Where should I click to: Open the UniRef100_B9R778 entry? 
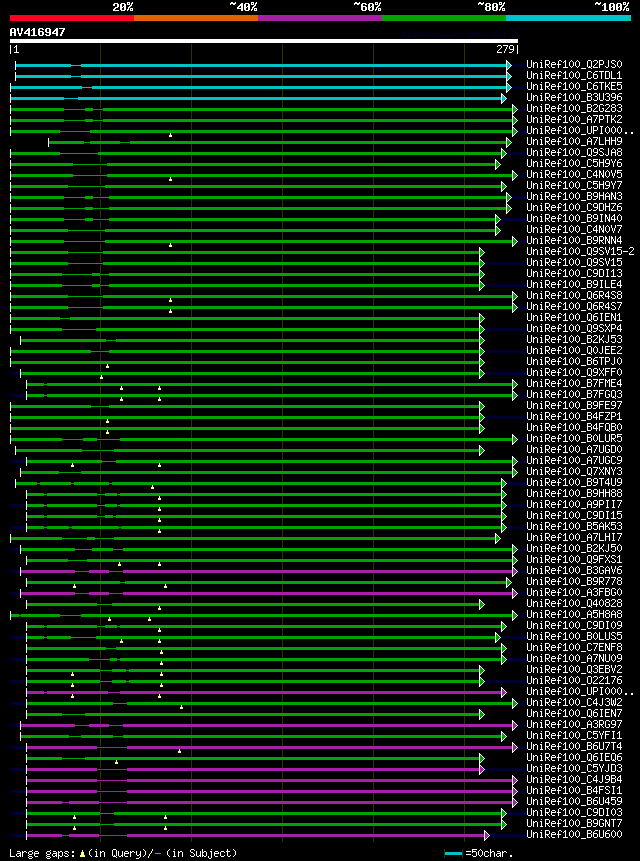point(574,582)
